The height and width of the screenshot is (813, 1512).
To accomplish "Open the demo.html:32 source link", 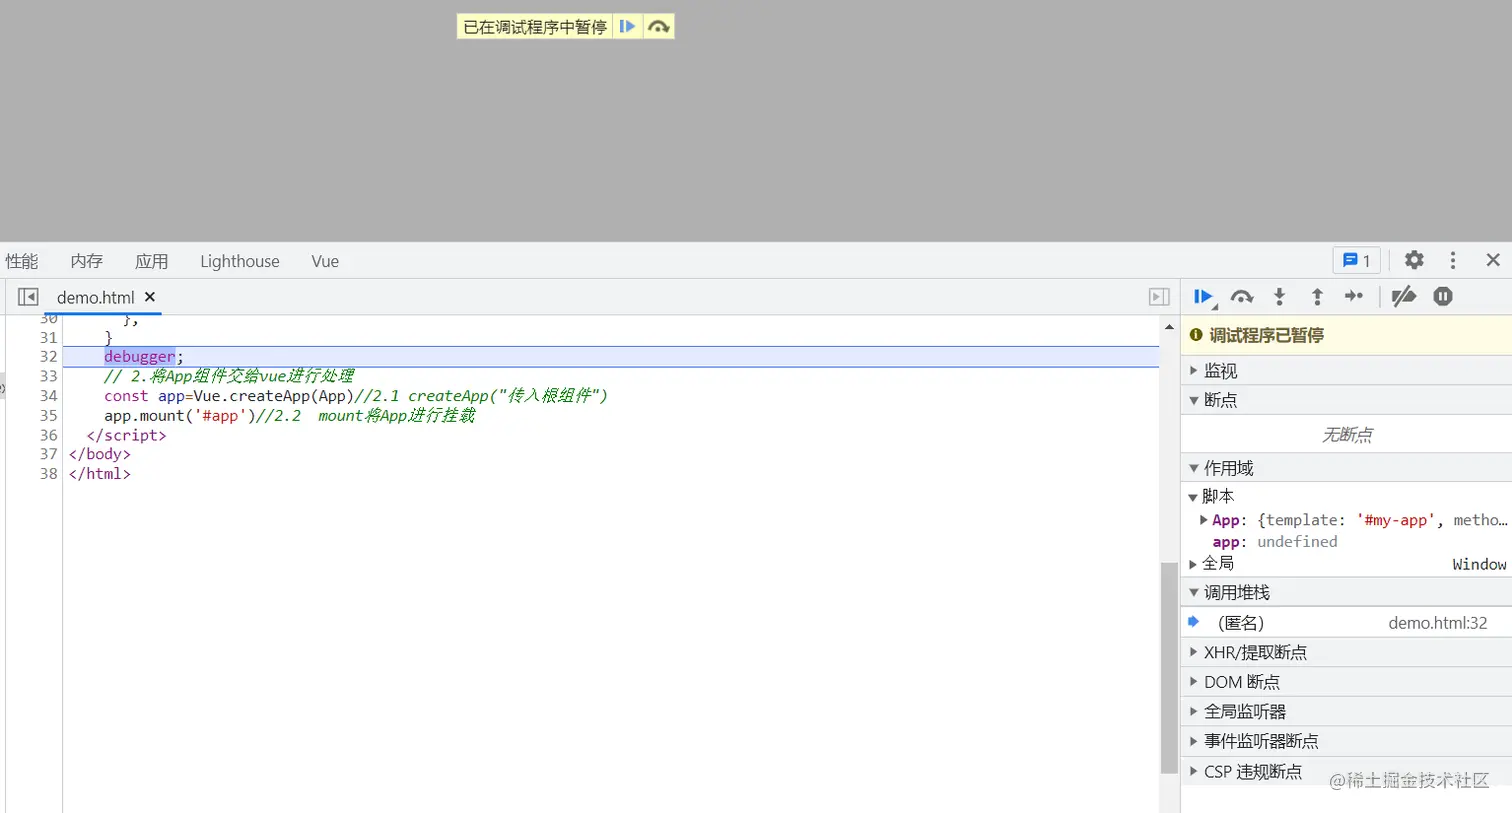I will [x=1438, y=623].
